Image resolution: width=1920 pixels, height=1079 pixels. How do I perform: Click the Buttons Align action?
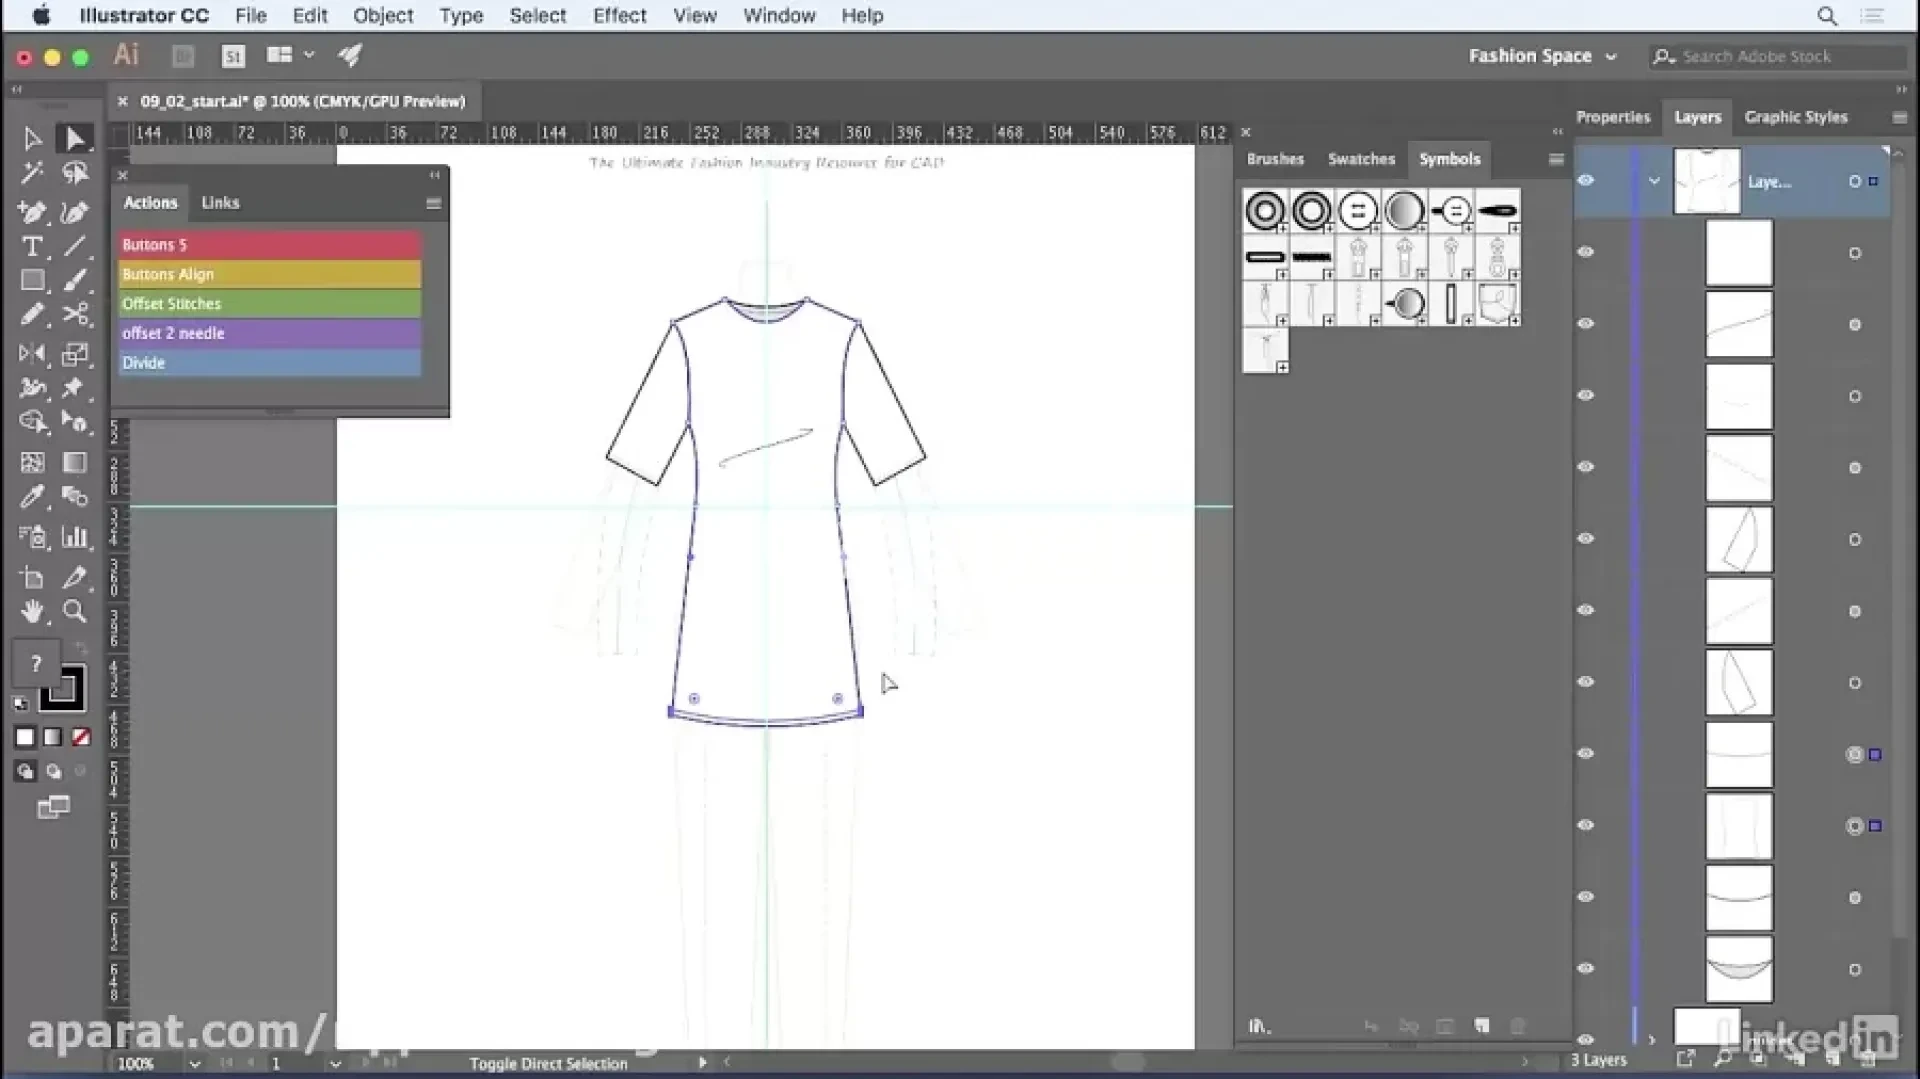coord(269,274)
